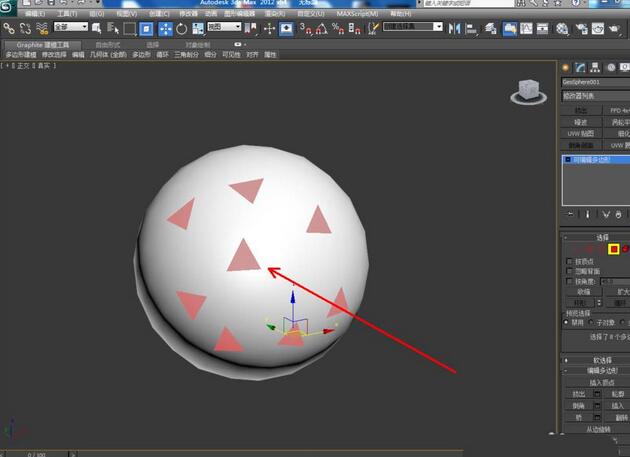This screenshot has height=457, width=630.
Task: Select the Polygon sub-object level icon
Action: point(614,248)
